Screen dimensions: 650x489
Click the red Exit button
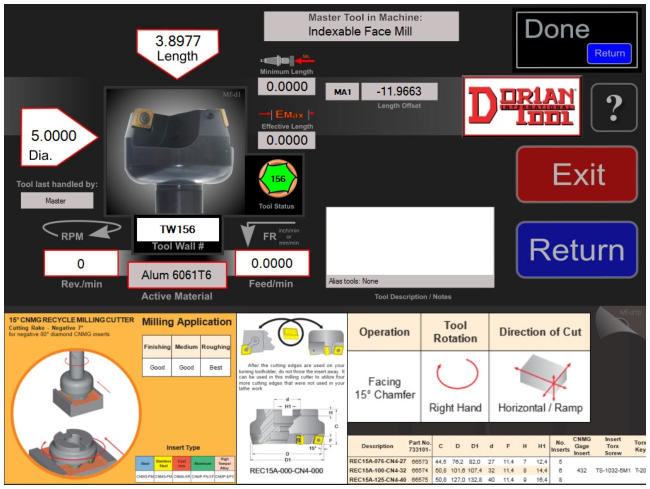[x=577, y=174]
